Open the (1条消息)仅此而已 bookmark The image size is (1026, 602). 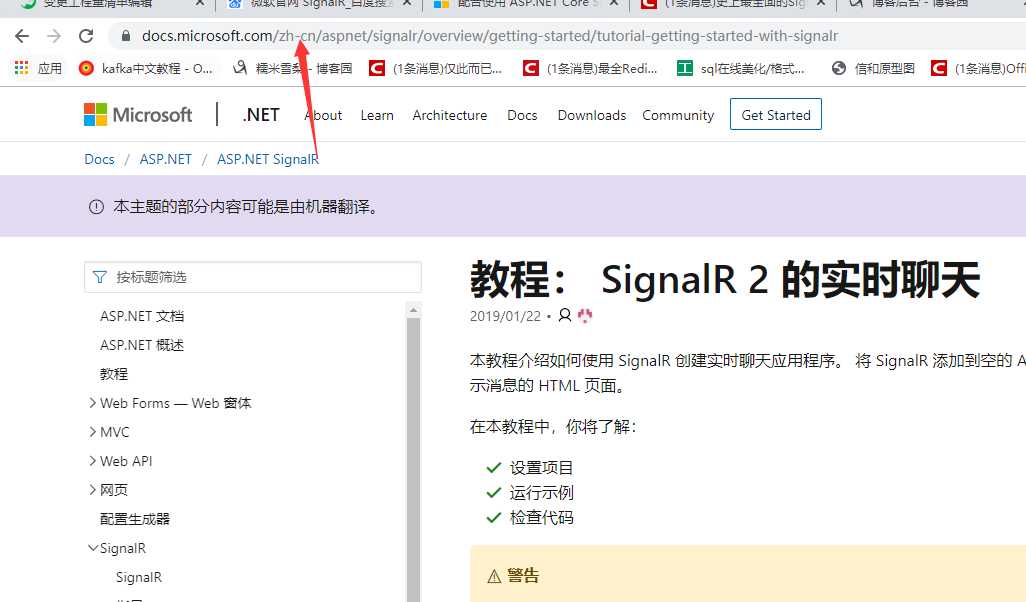[x=436, y=68]
